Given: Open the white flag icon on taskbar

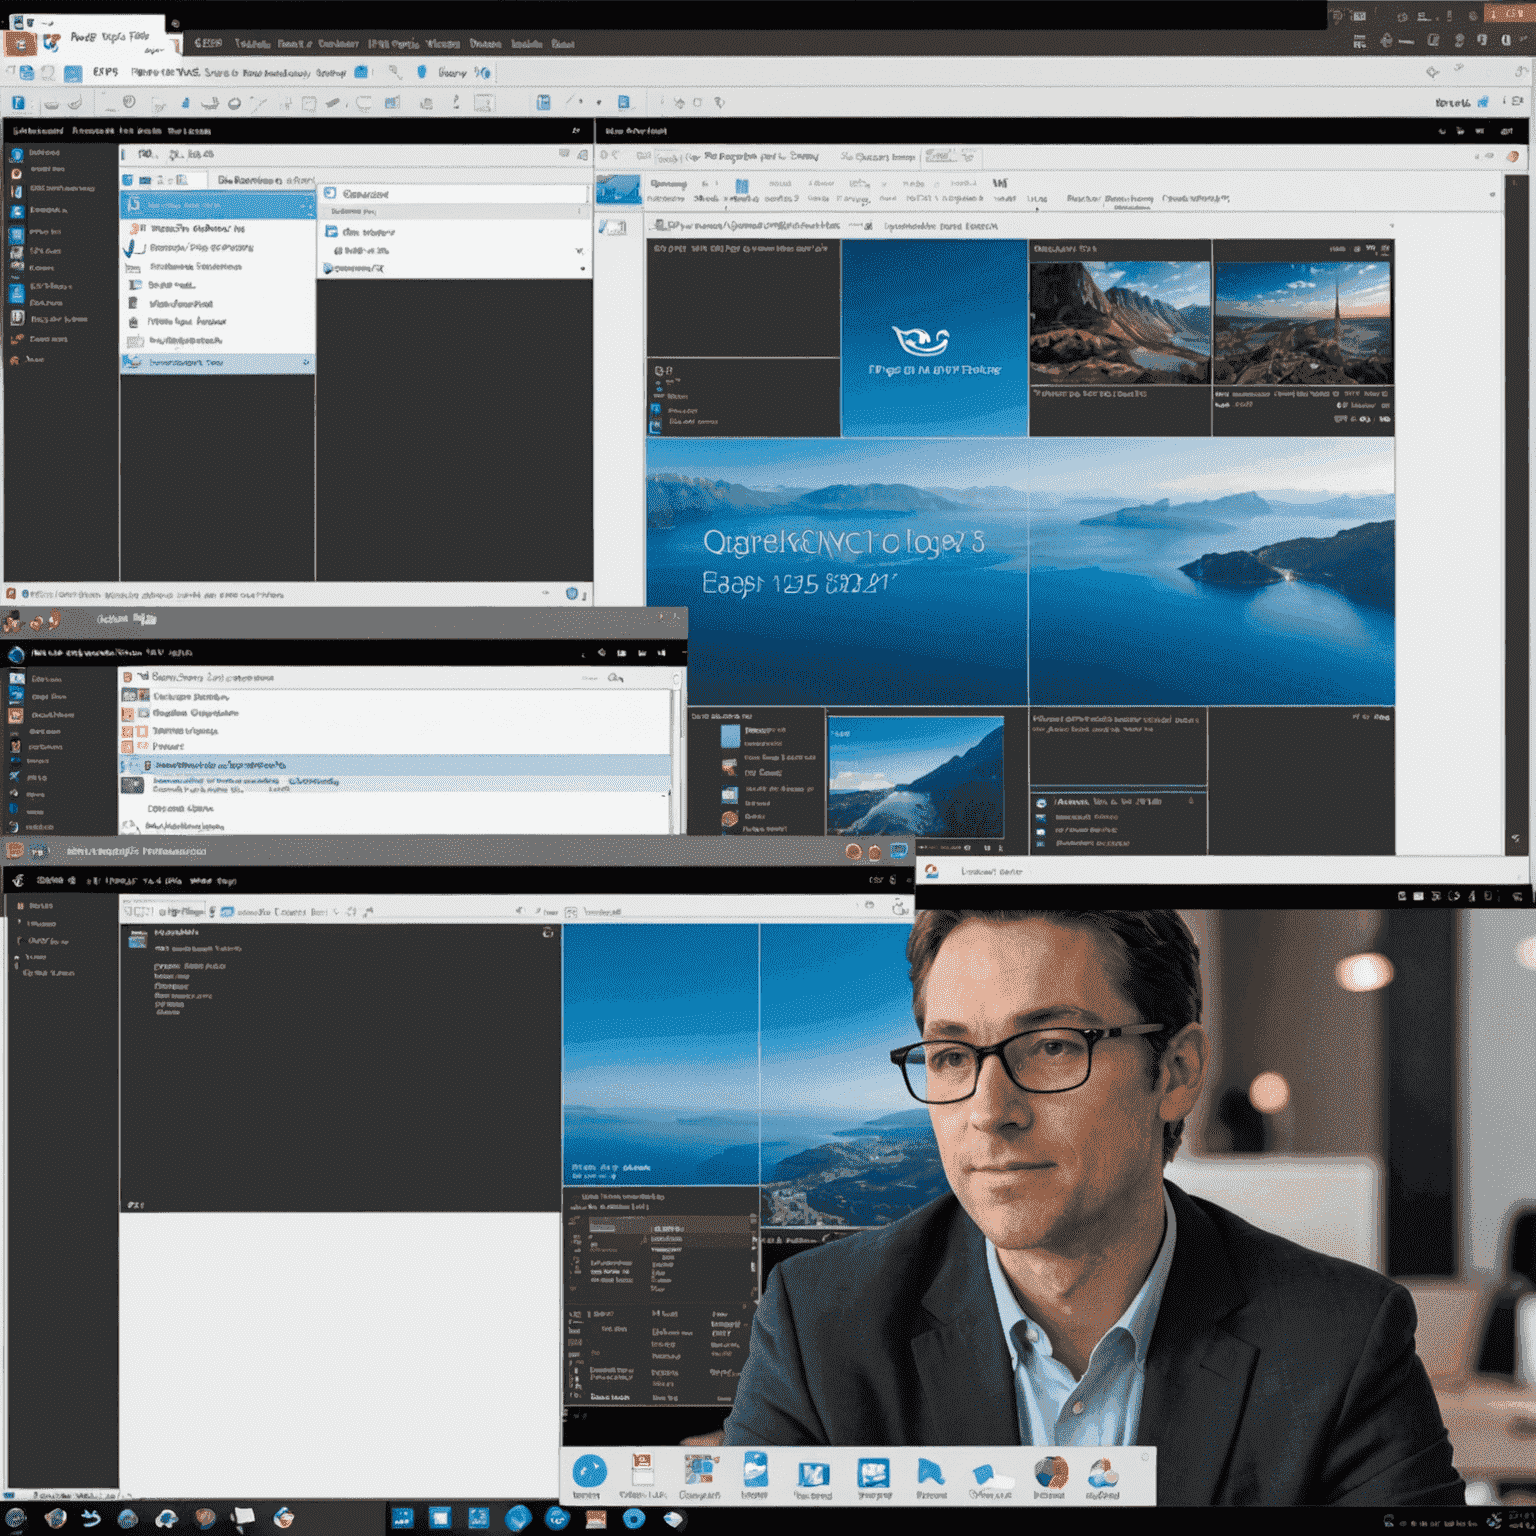Looking at the screenshot, I should pos(242,1519).
